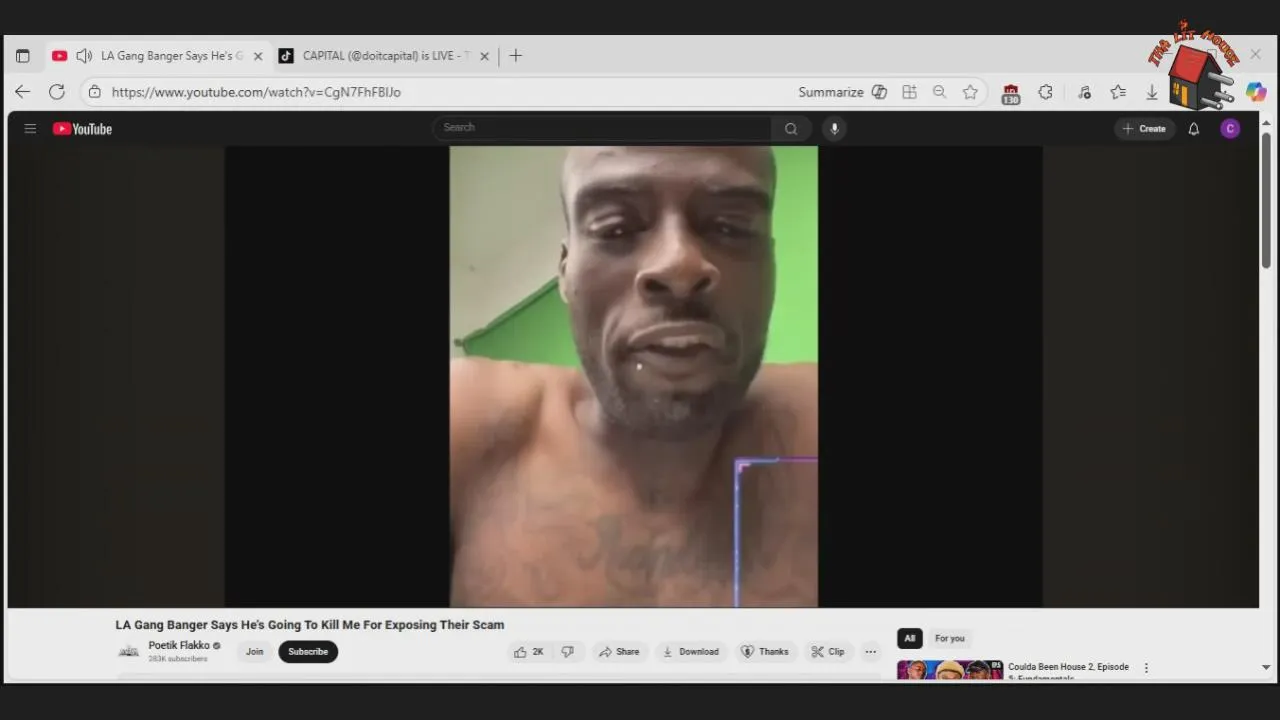Open options for Coulda Been House video
1280x720 pixels.
[x=1146, y=668]
